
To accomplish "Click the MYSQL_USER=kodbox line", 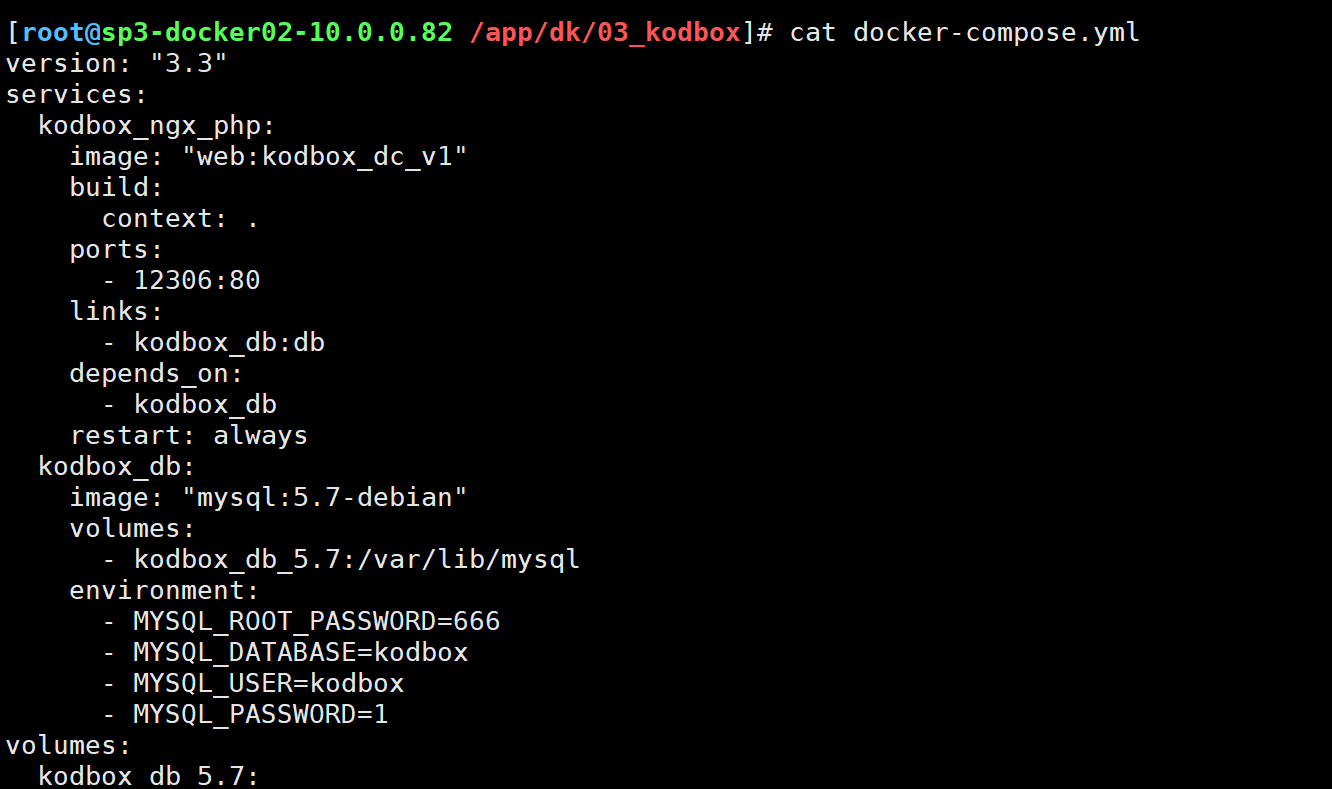I will pos(268,684).
